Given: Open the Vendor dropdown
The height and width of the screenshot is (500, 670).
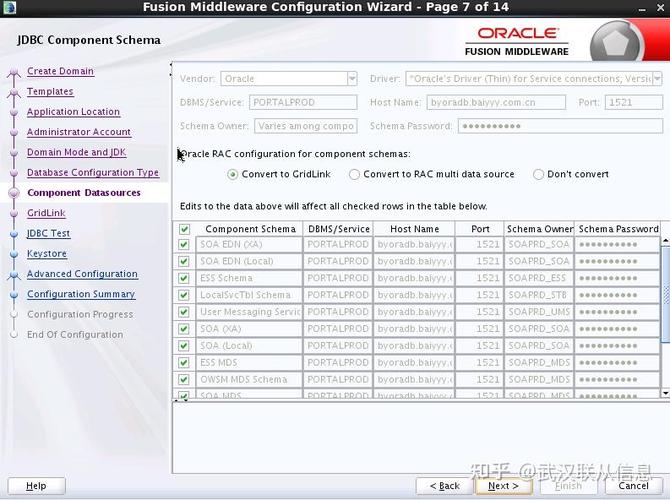Looking at the screenshot, I should click(352, 79).
